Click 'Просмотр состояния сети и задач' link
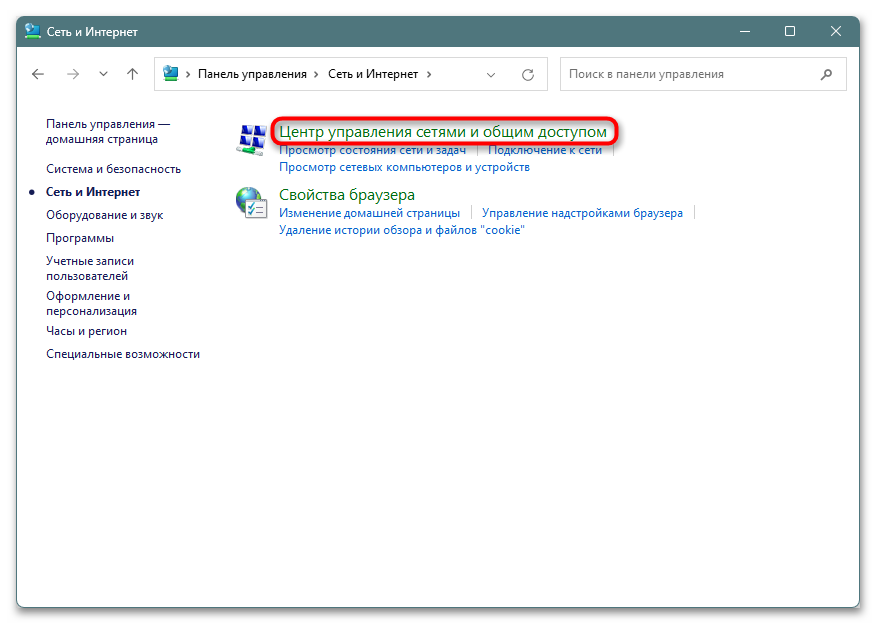The height and width of the screenshot is (624, 876). [x=372, y=150]
